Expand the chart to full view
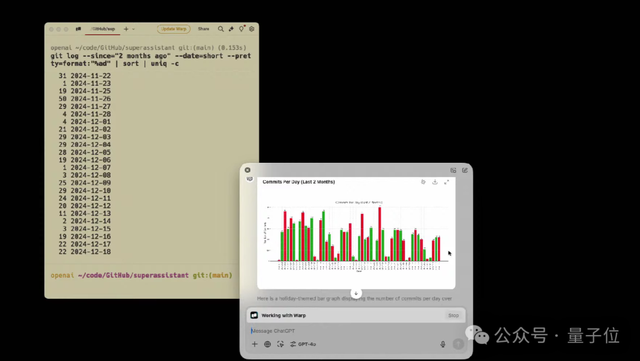The image size is (640, 361). coord(447,182)
